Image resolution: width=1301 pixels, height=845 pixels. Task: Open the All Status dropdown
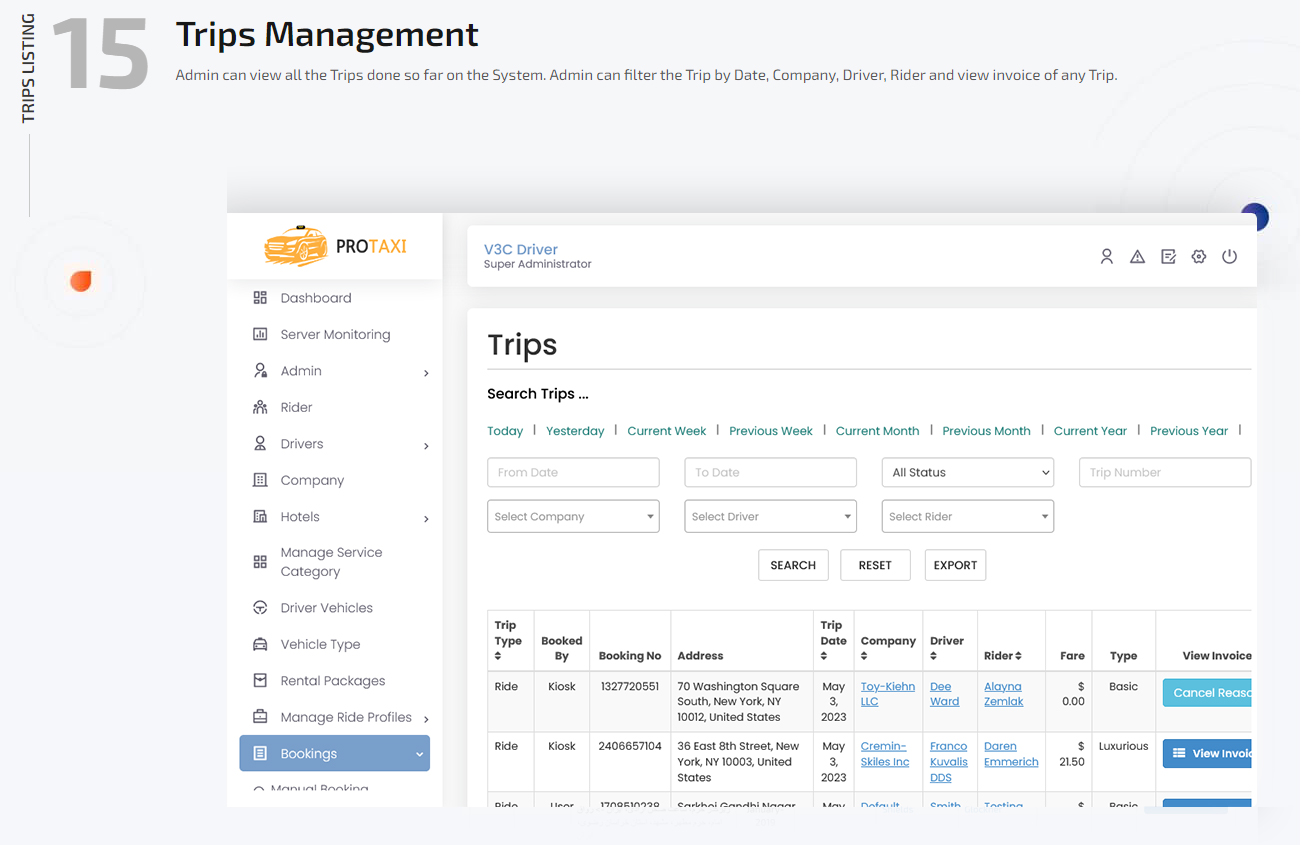coord(967,472)
